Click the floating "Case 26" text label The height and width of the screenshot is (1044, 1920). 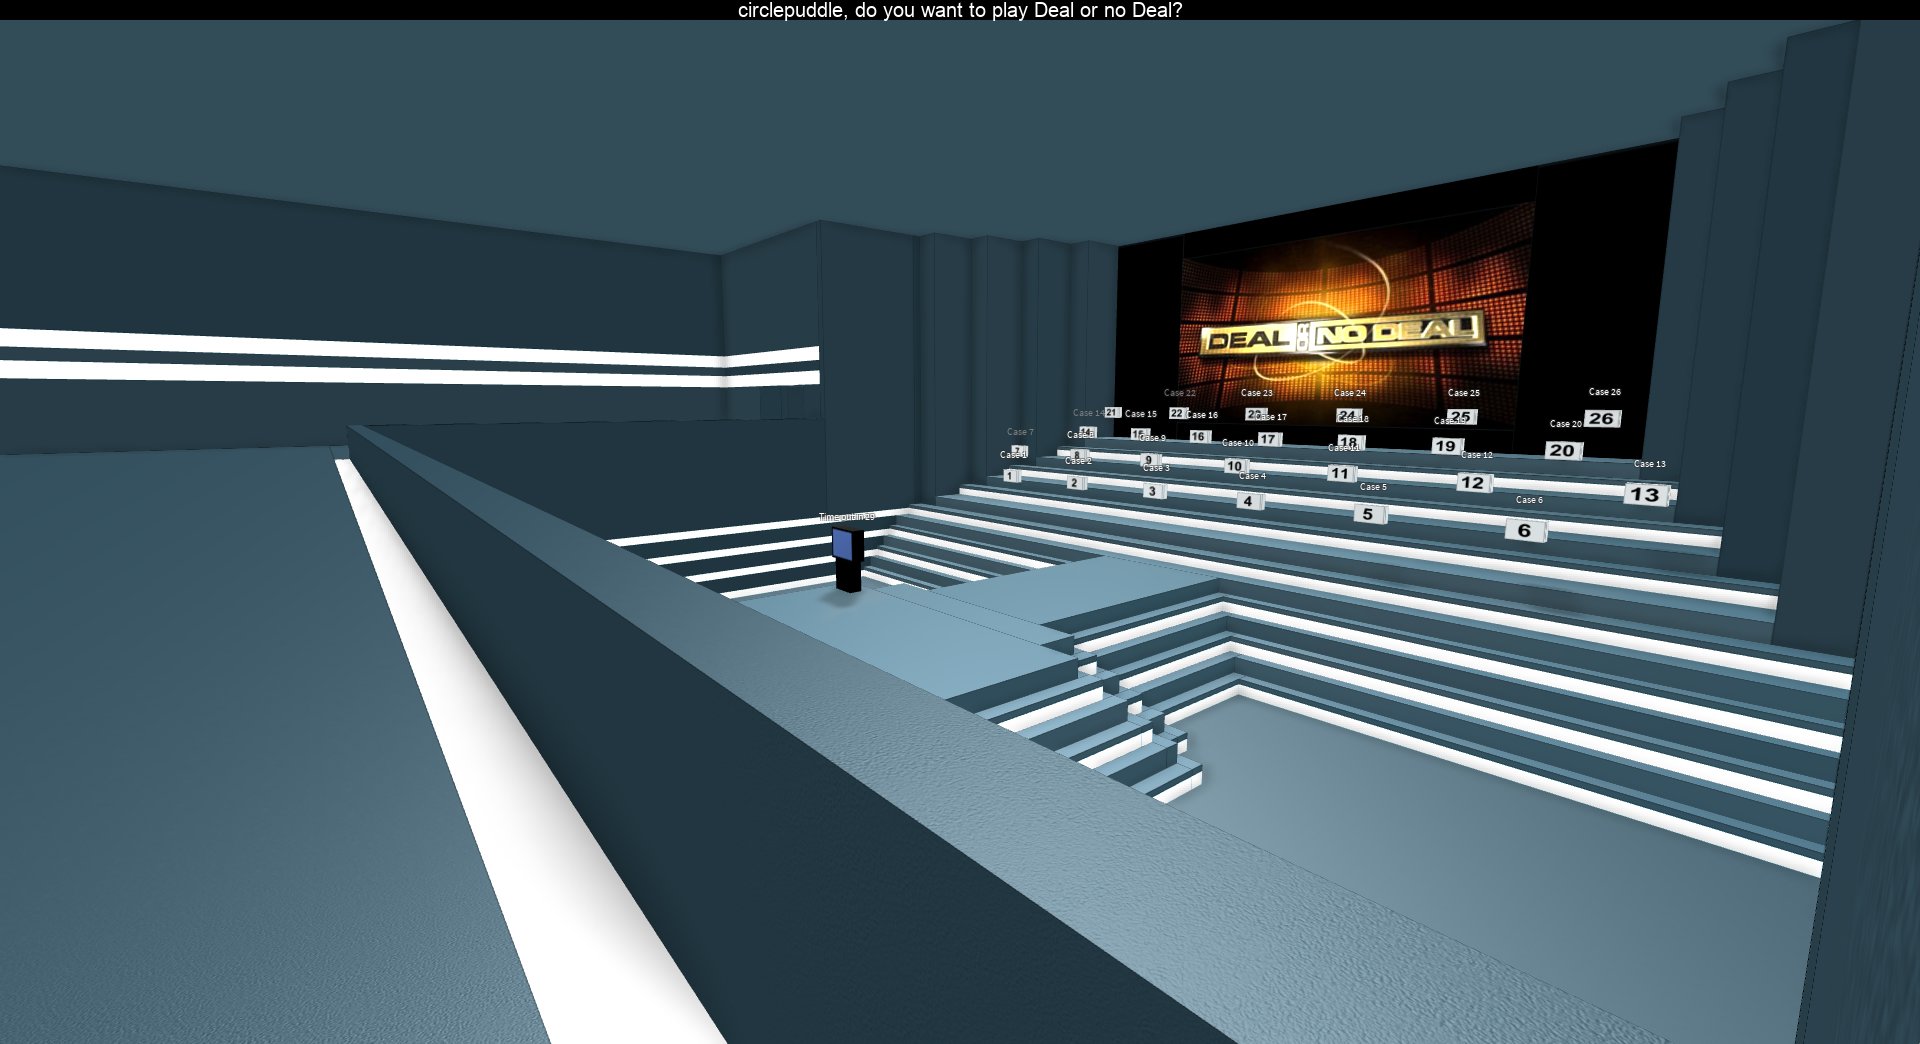pyautogui.click(x=1605, y=392)
